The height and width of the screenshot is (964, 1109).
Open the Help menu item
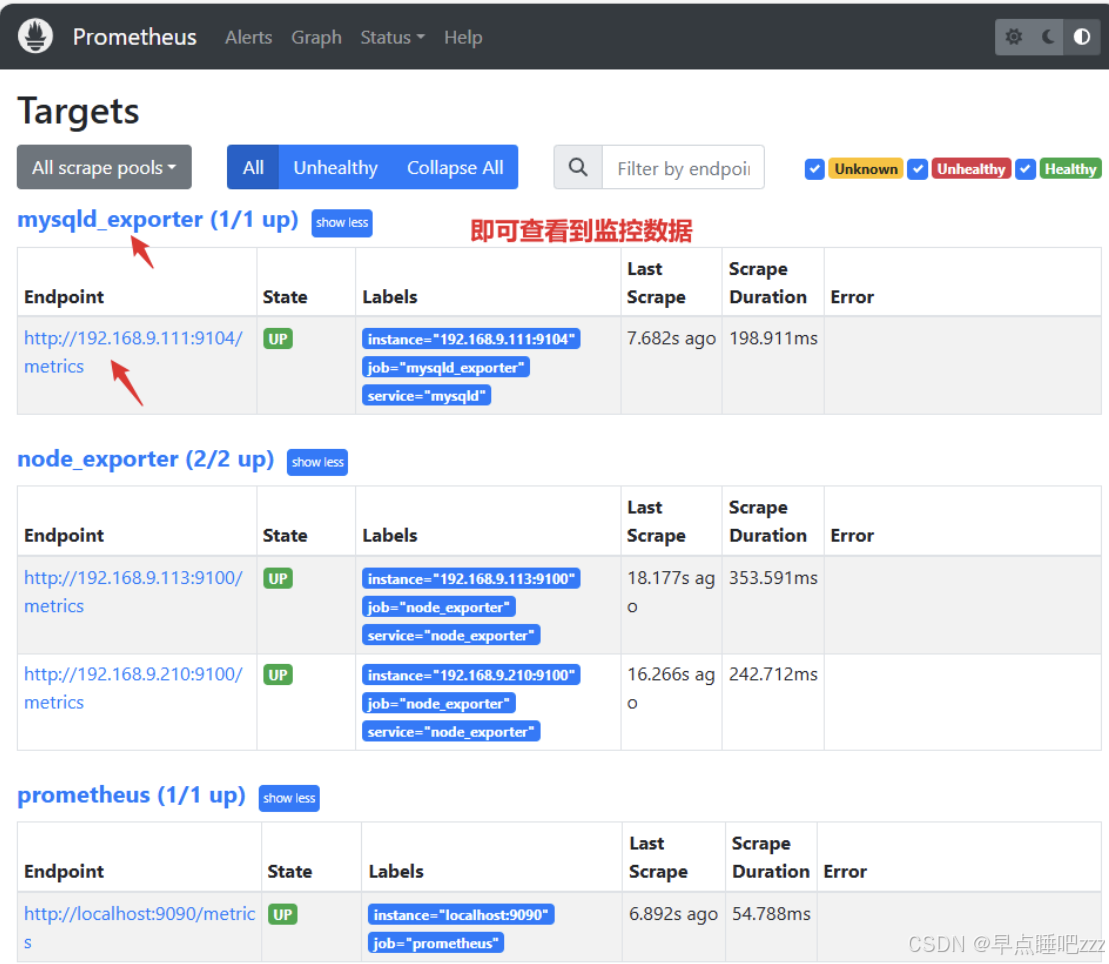coord(463,37)
